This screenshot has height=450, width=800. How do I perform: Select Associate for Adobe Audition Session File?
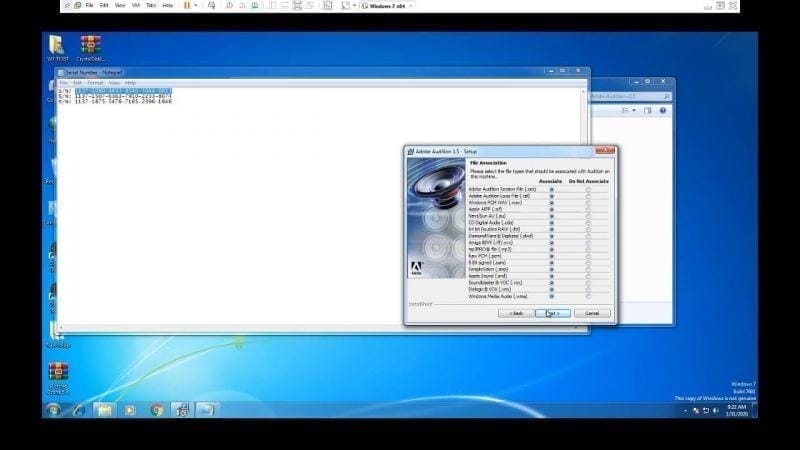[551, 189]
